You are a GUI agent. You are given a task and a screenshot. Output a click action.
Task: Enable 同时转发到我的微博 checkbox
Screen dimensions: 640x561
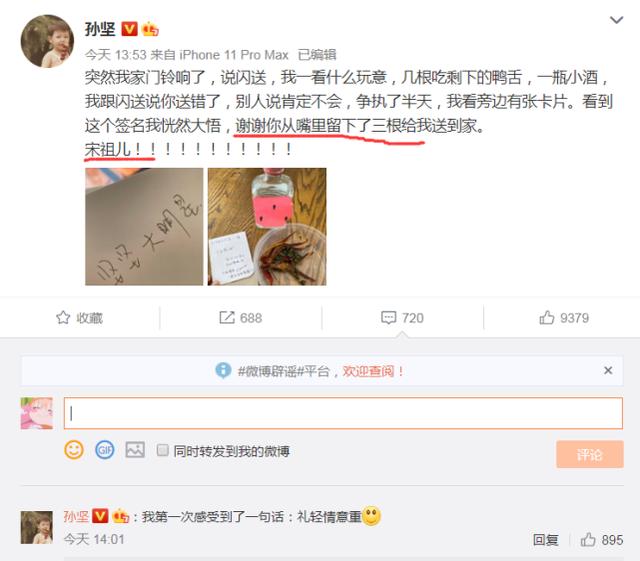[x=162, y=450]
